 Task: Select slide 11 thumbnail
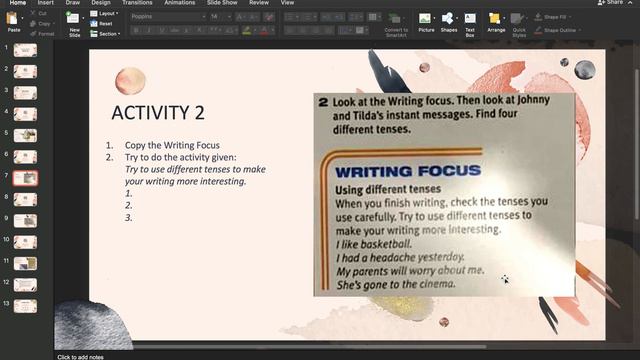25,263
